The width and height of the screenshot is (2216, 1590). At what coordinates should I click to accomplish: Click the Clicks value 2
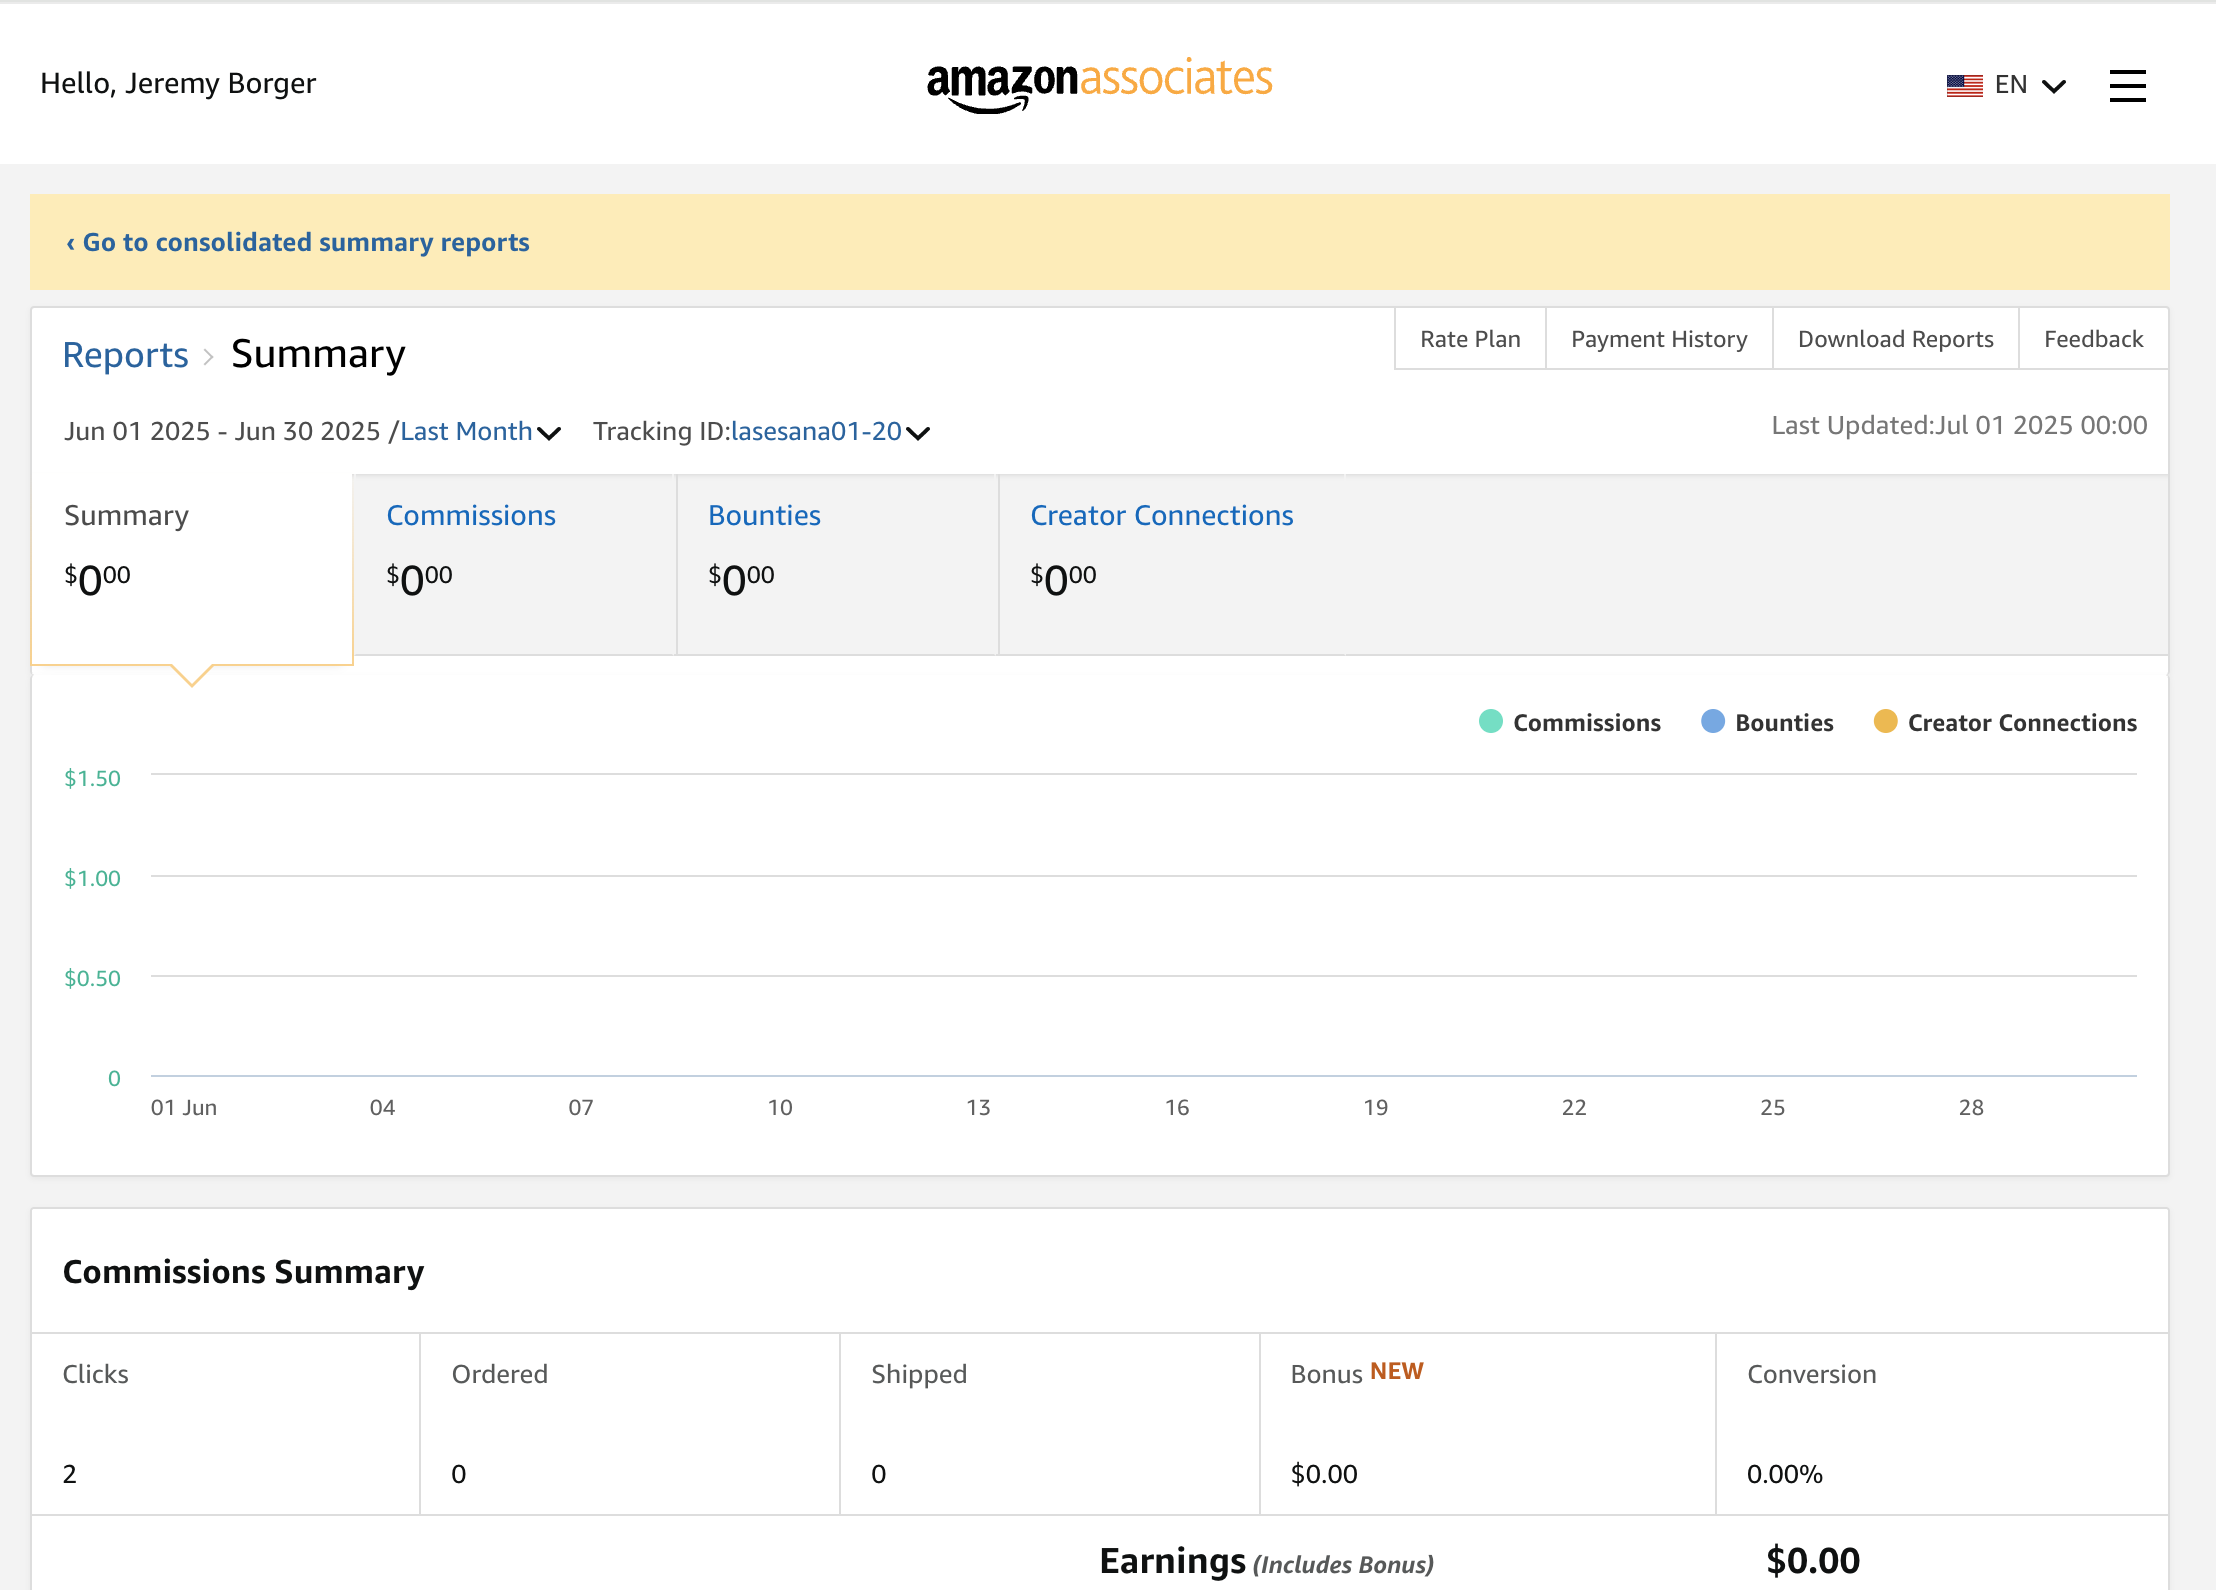point(70,1474)
